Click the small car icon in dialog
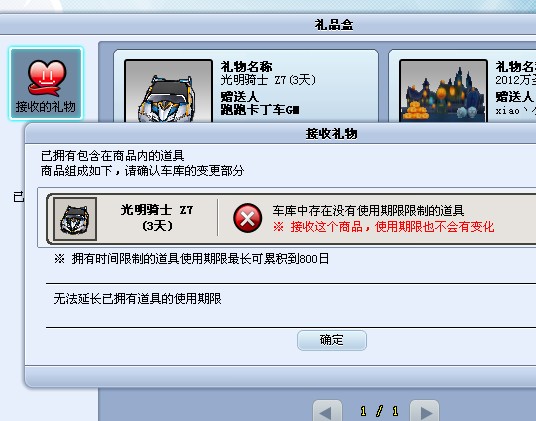The height and width of the screenshot is (421, 536). coord(75,219)
